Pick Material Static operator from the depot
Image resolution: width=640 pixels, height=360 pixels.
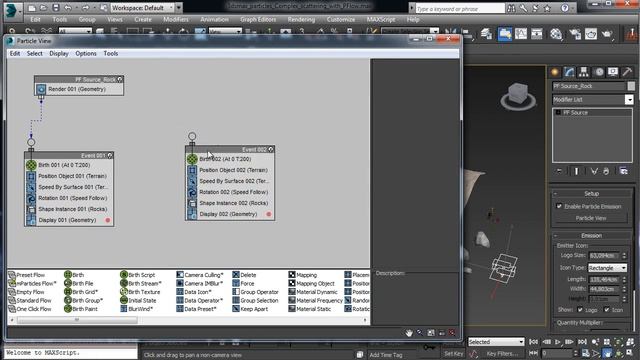click(309, 309)
